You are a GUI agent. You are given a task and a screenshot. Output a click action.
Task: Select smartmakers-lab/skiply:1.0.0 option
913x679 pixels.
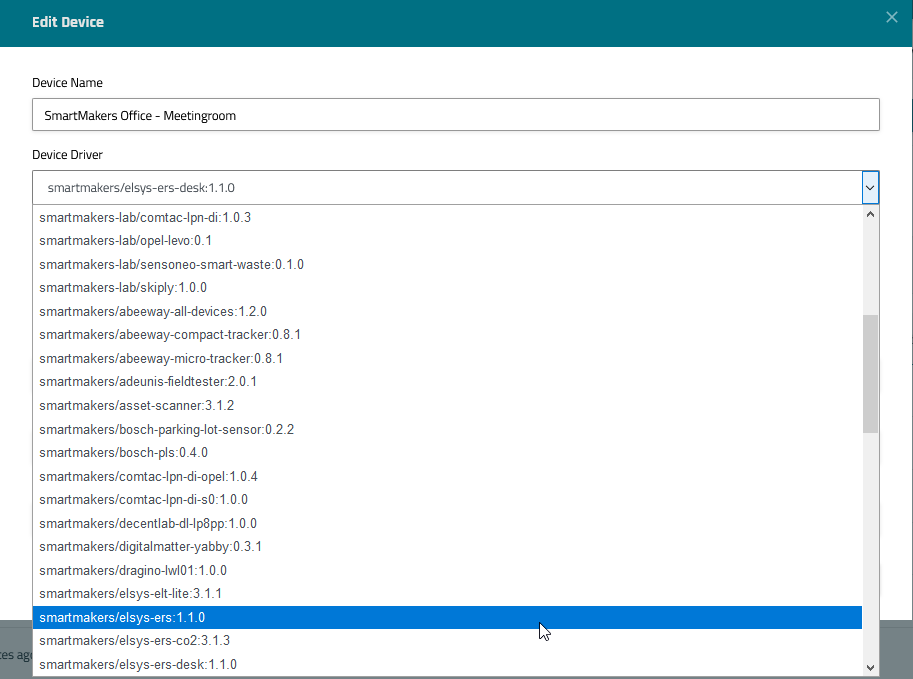point(123,288)
